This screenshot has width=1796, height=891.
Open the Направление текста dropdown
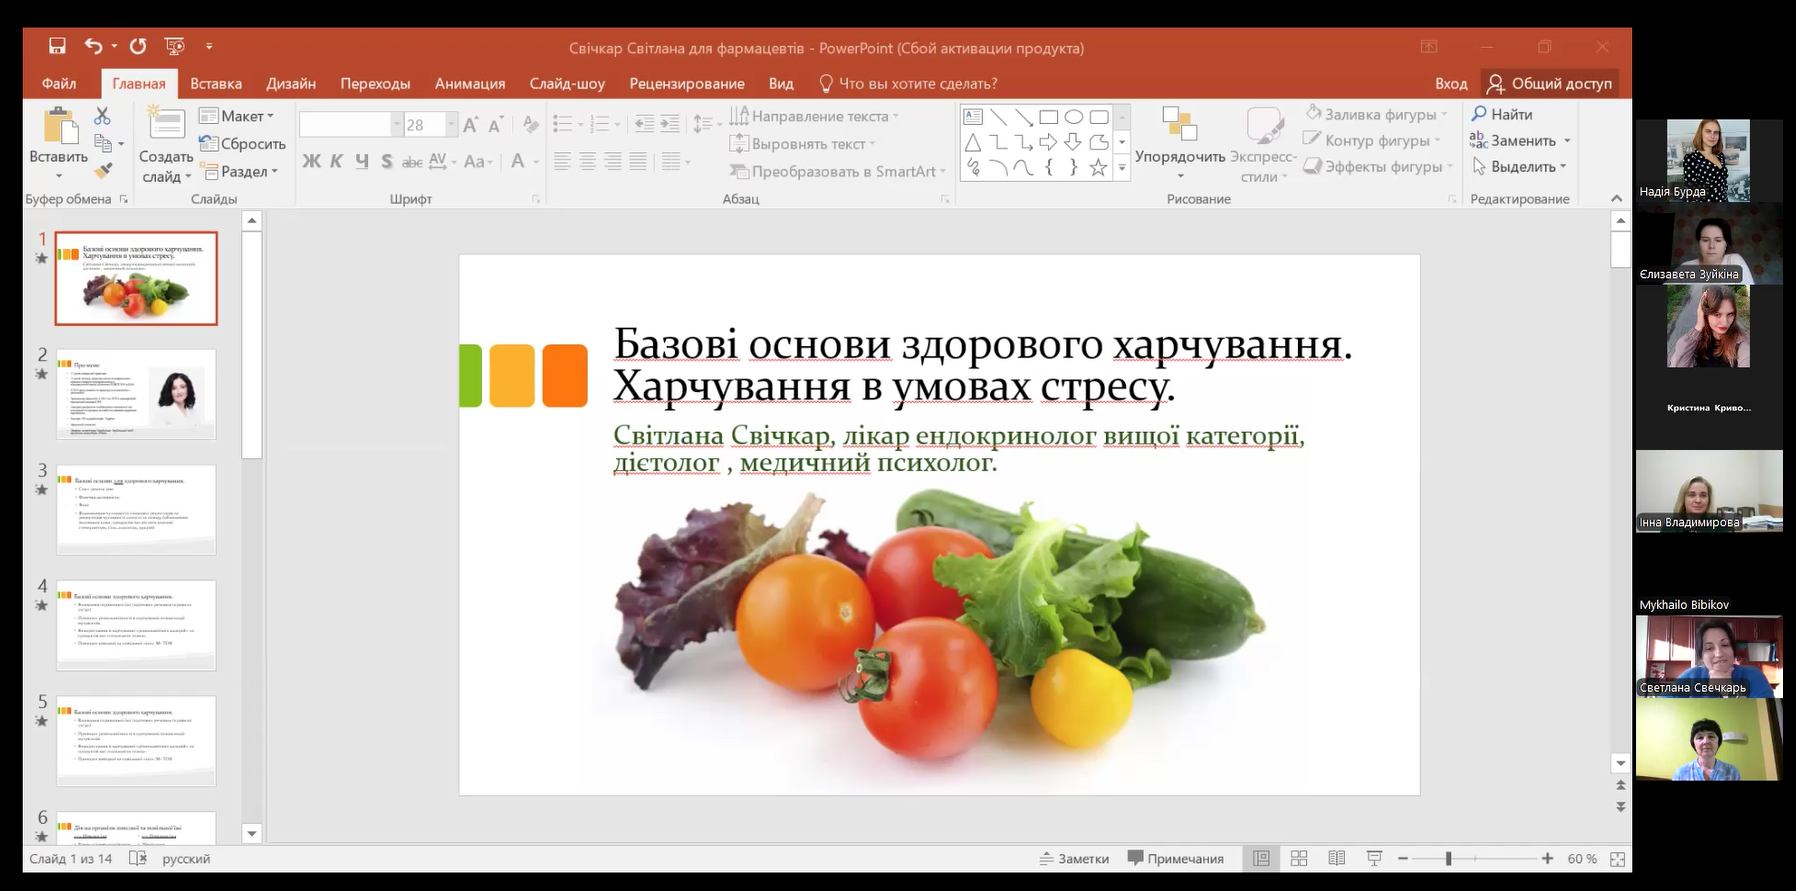(814, 116)
